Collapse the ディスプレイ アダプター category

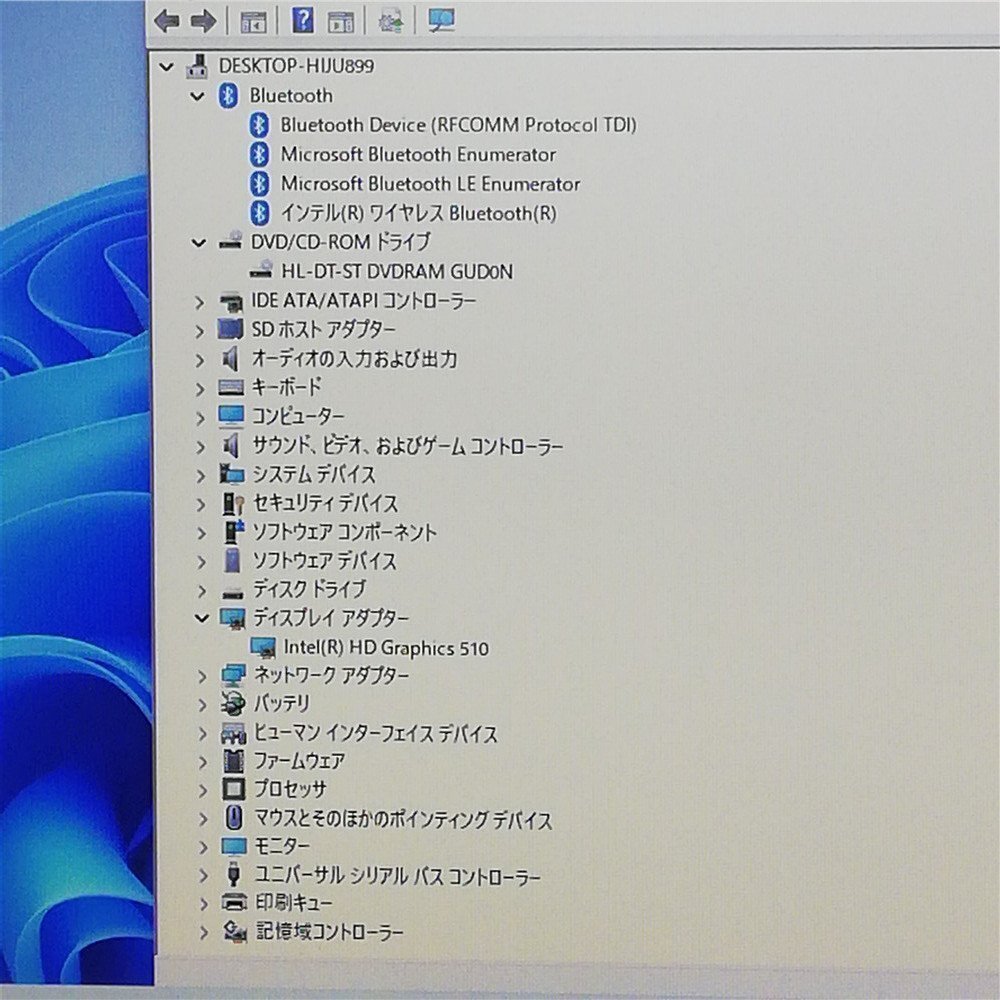click(202, 618)
